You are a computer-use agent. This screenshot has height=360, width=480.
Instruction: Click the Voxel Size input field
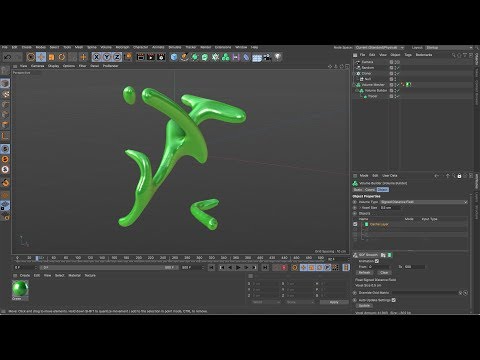(391, 208)
